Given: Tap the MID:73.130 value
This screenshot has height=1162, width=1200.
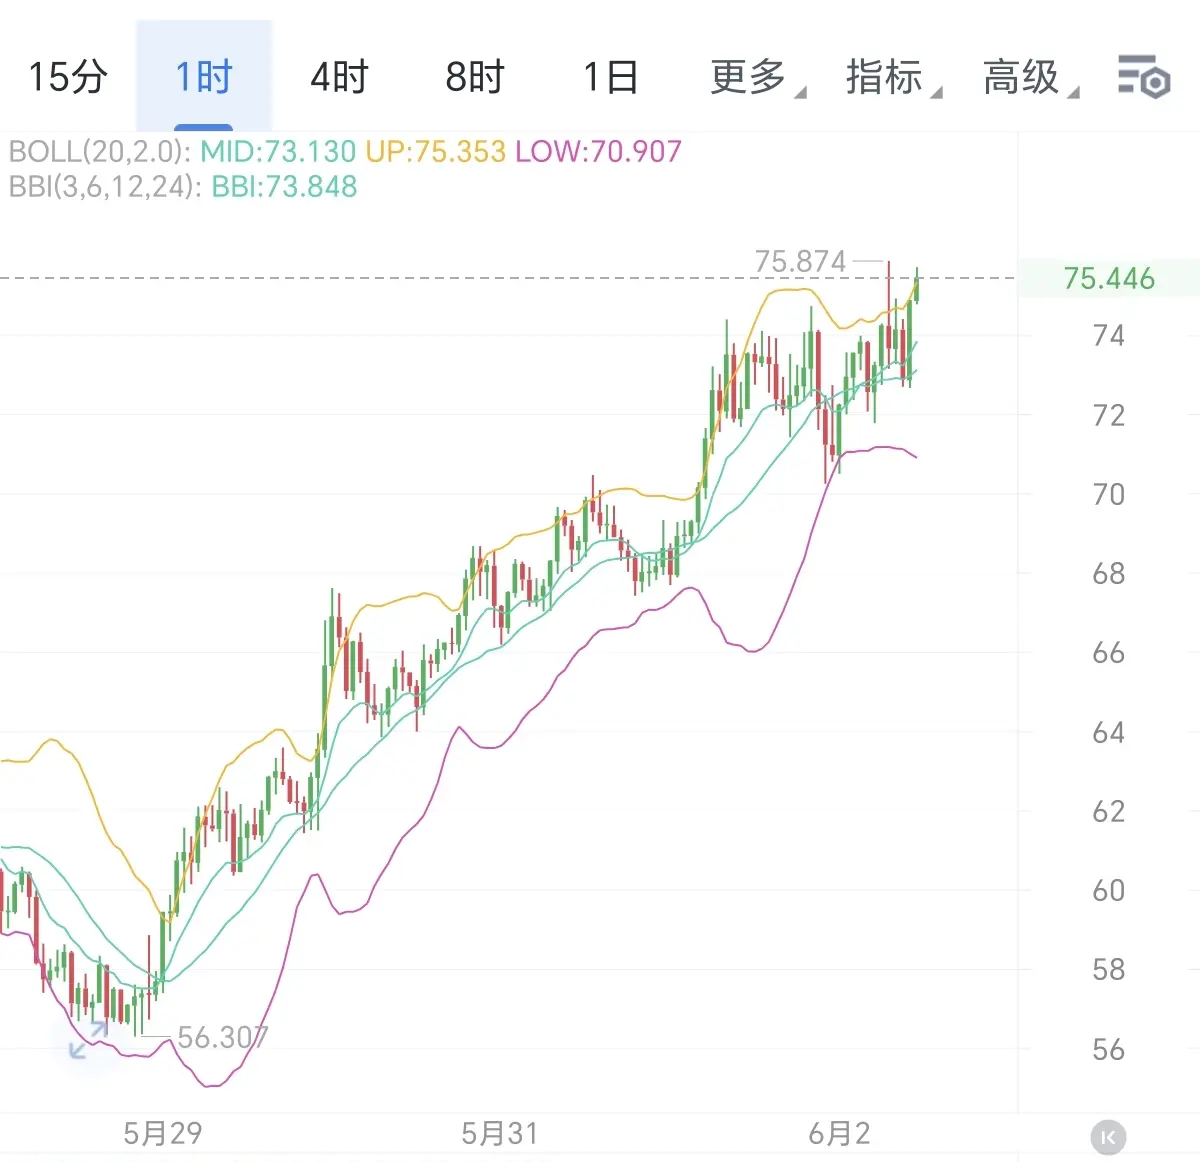Looking at the screenshot, I should click(x=278, y=152).
